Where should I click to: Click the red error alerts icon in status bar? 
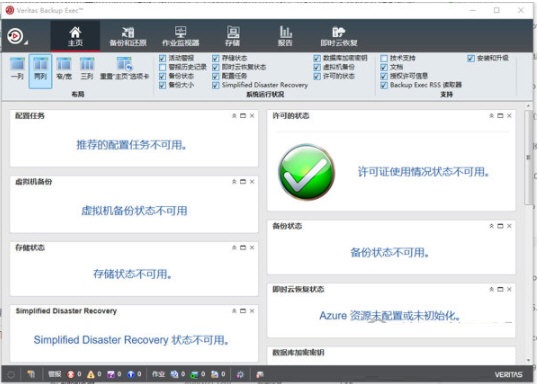71,374
